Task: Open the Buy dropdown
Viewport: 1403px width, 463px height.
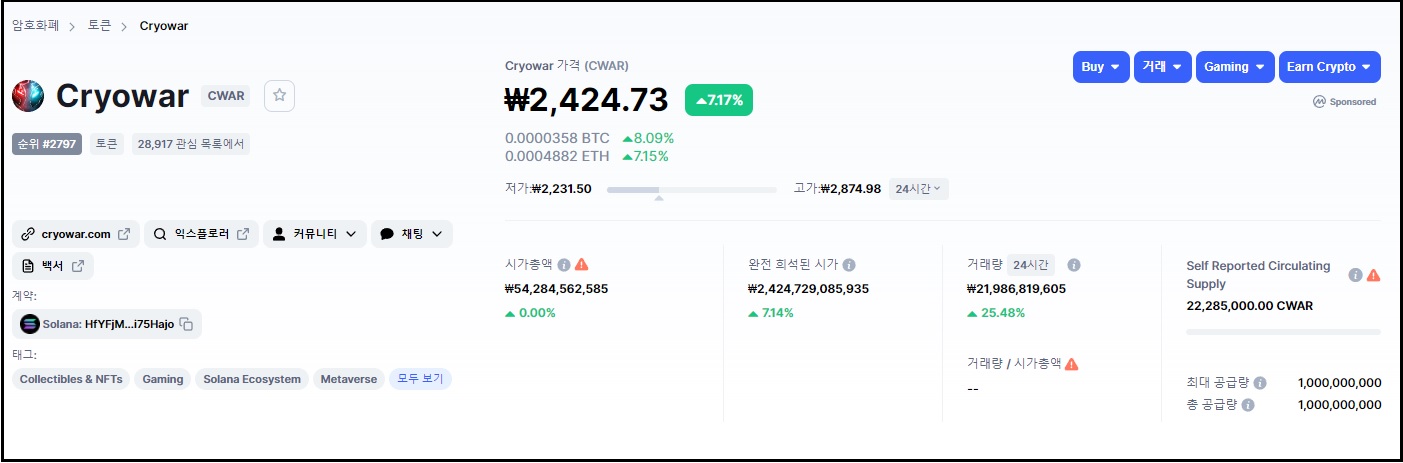Action: coord(1101,67)
